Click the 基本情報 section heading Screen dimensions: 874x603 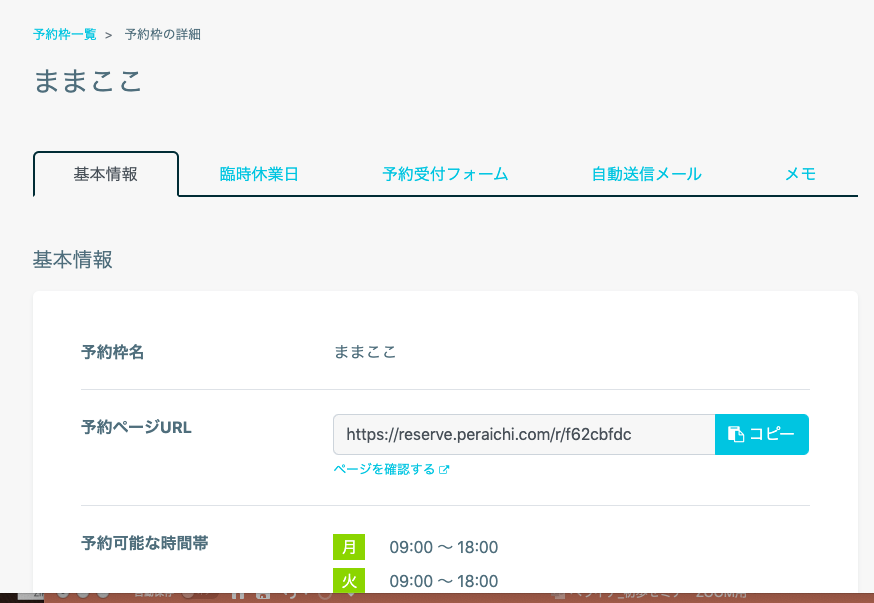[x=72, y=260]
